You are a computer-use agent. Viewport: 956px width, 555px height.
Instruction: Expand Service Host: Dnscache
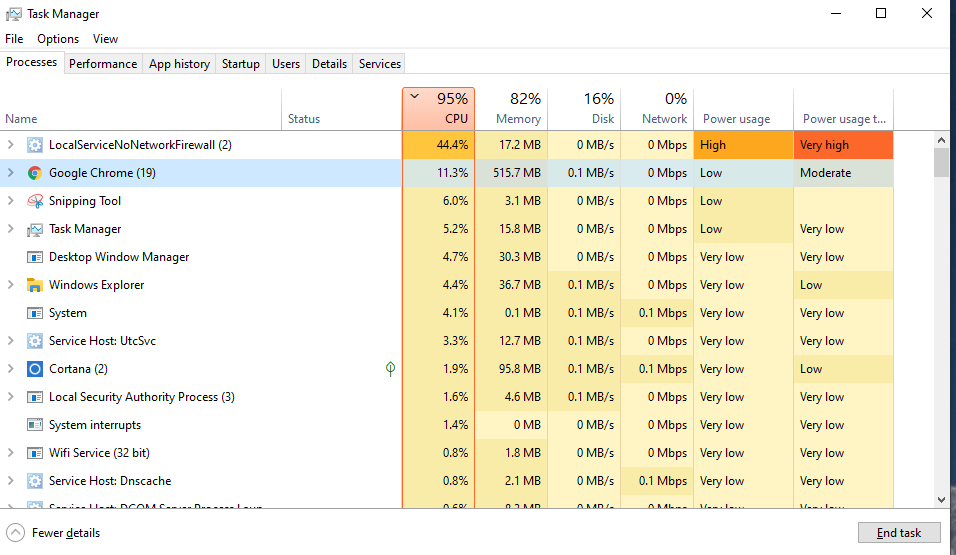(10, 481)
